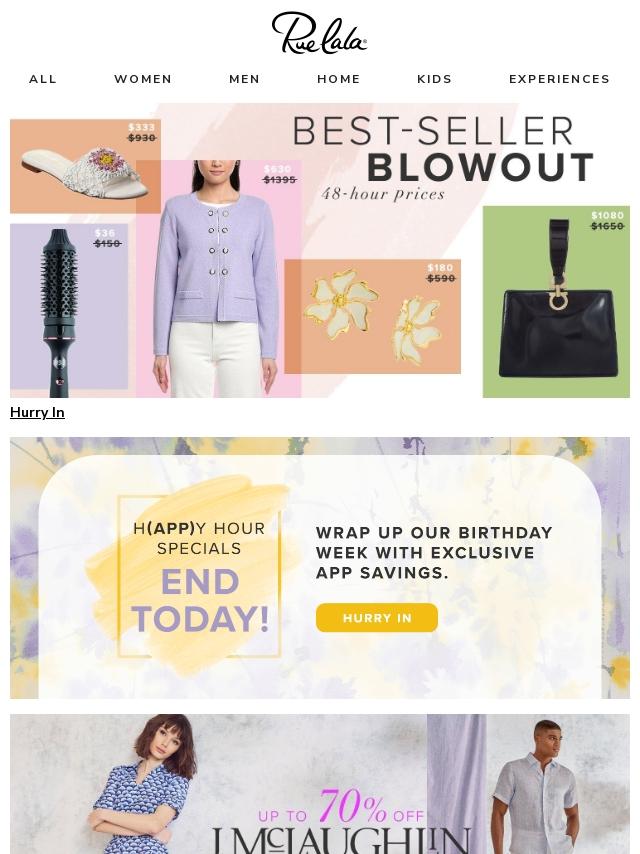Click the yellow HURRY IN button
The image size is (640, 854).
pos(377,618)
